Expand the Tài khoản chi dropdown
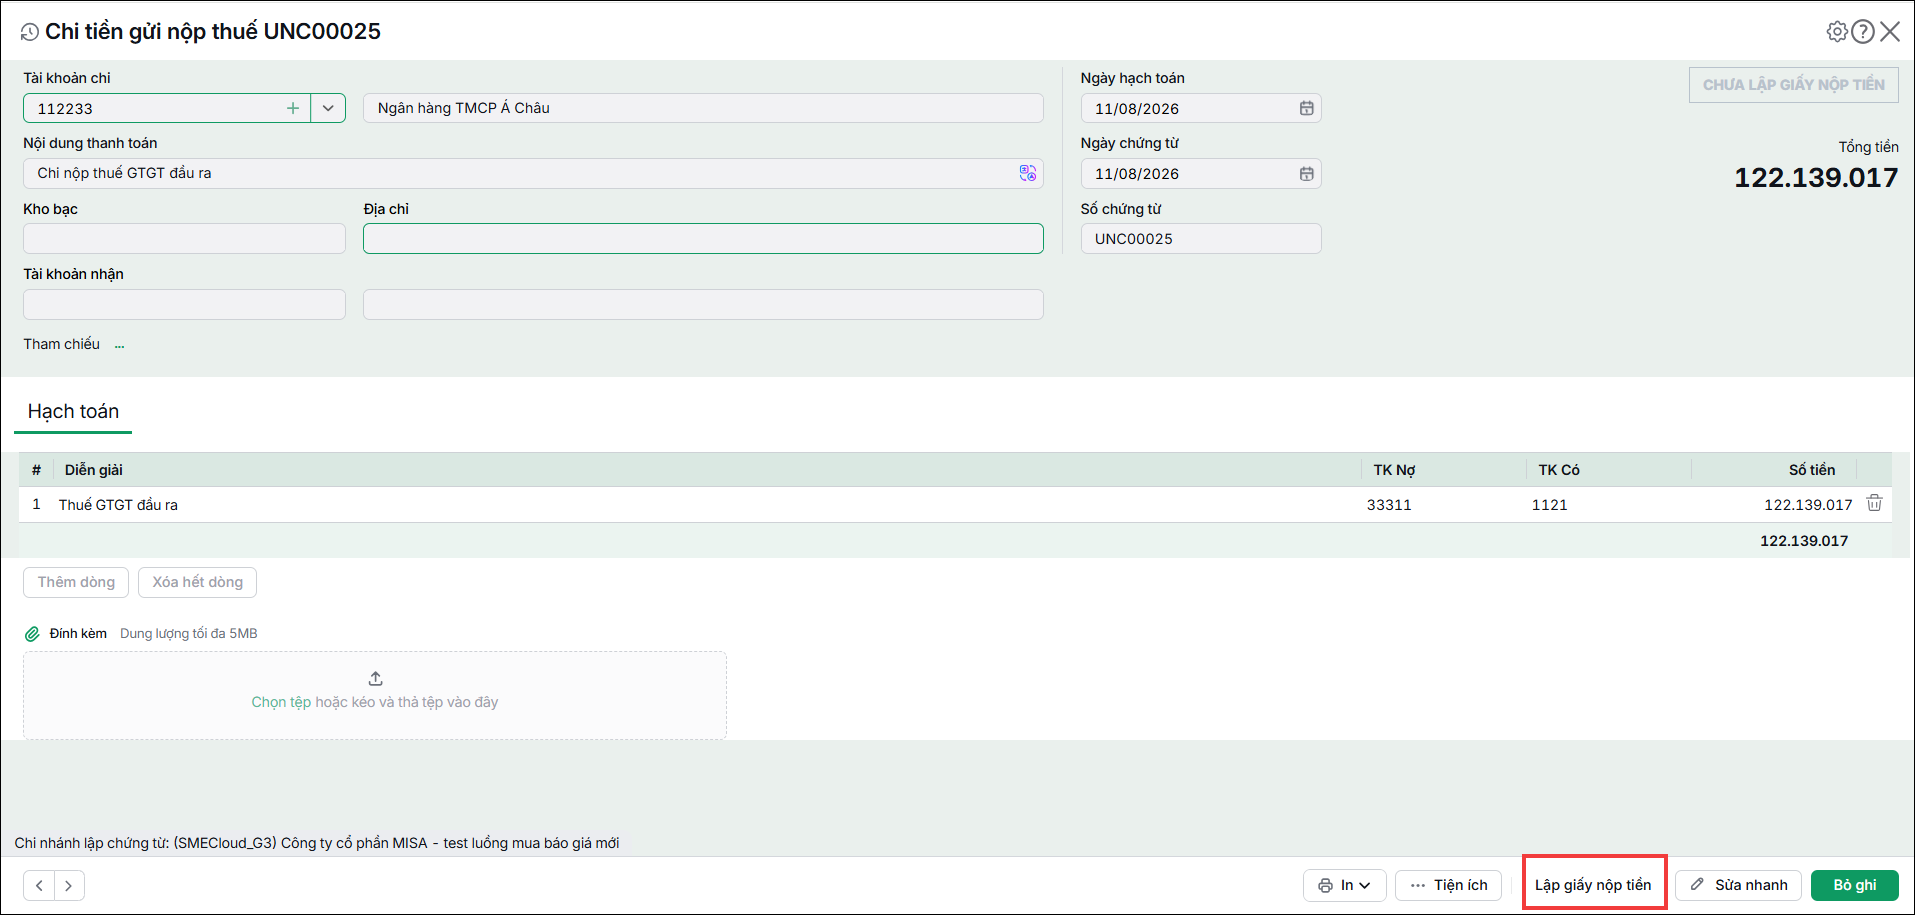This screenshot has width=1915, height=915. click(x=328, y=108)
